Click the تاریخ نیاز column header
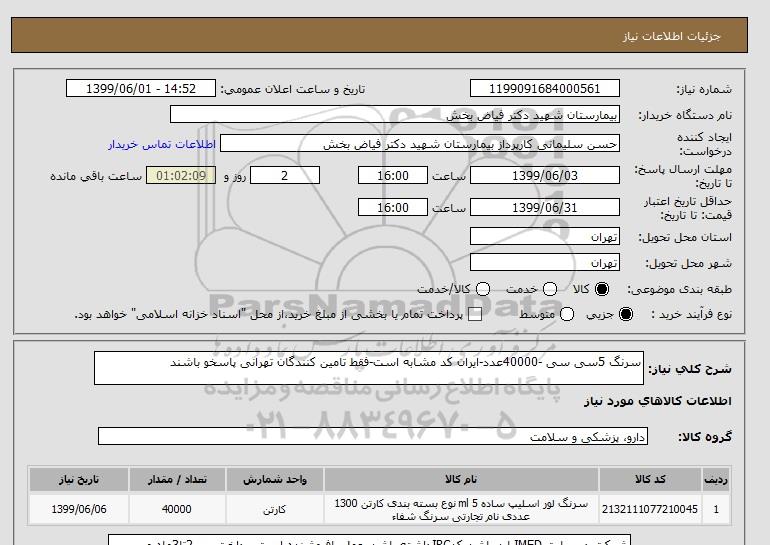Image resolution: width=770 pixels, height=545 pixels. tap(79, 480)
